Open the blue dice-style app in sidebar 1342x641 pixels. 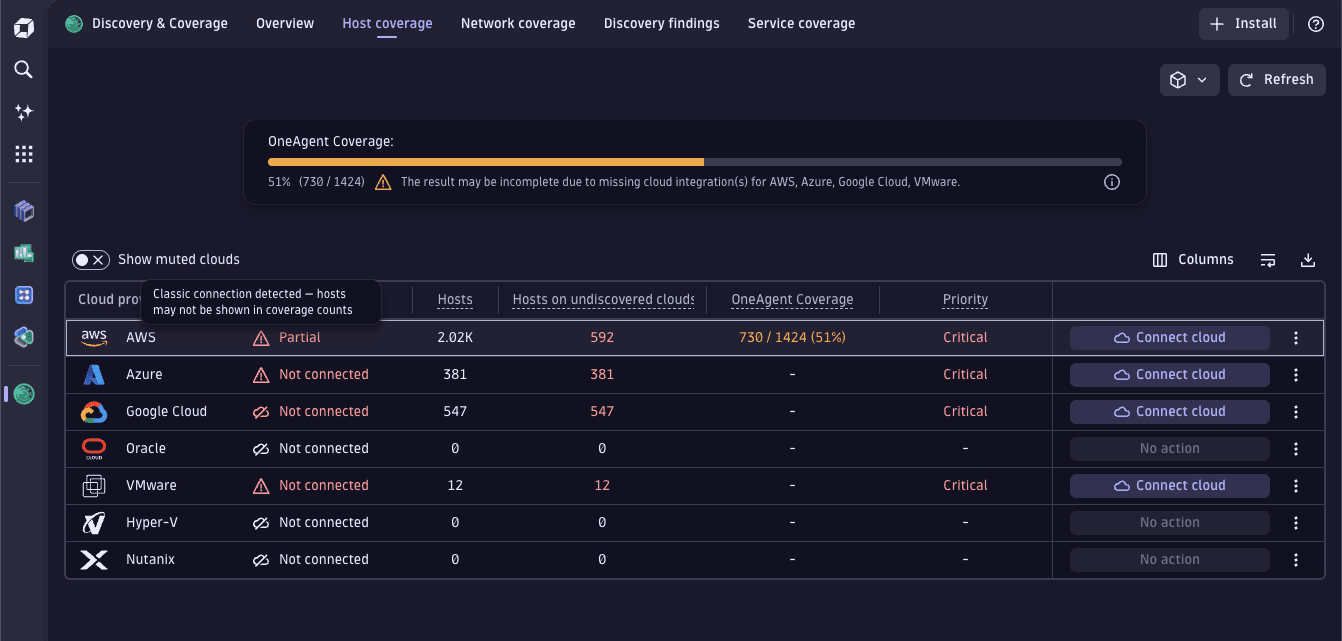24,295
